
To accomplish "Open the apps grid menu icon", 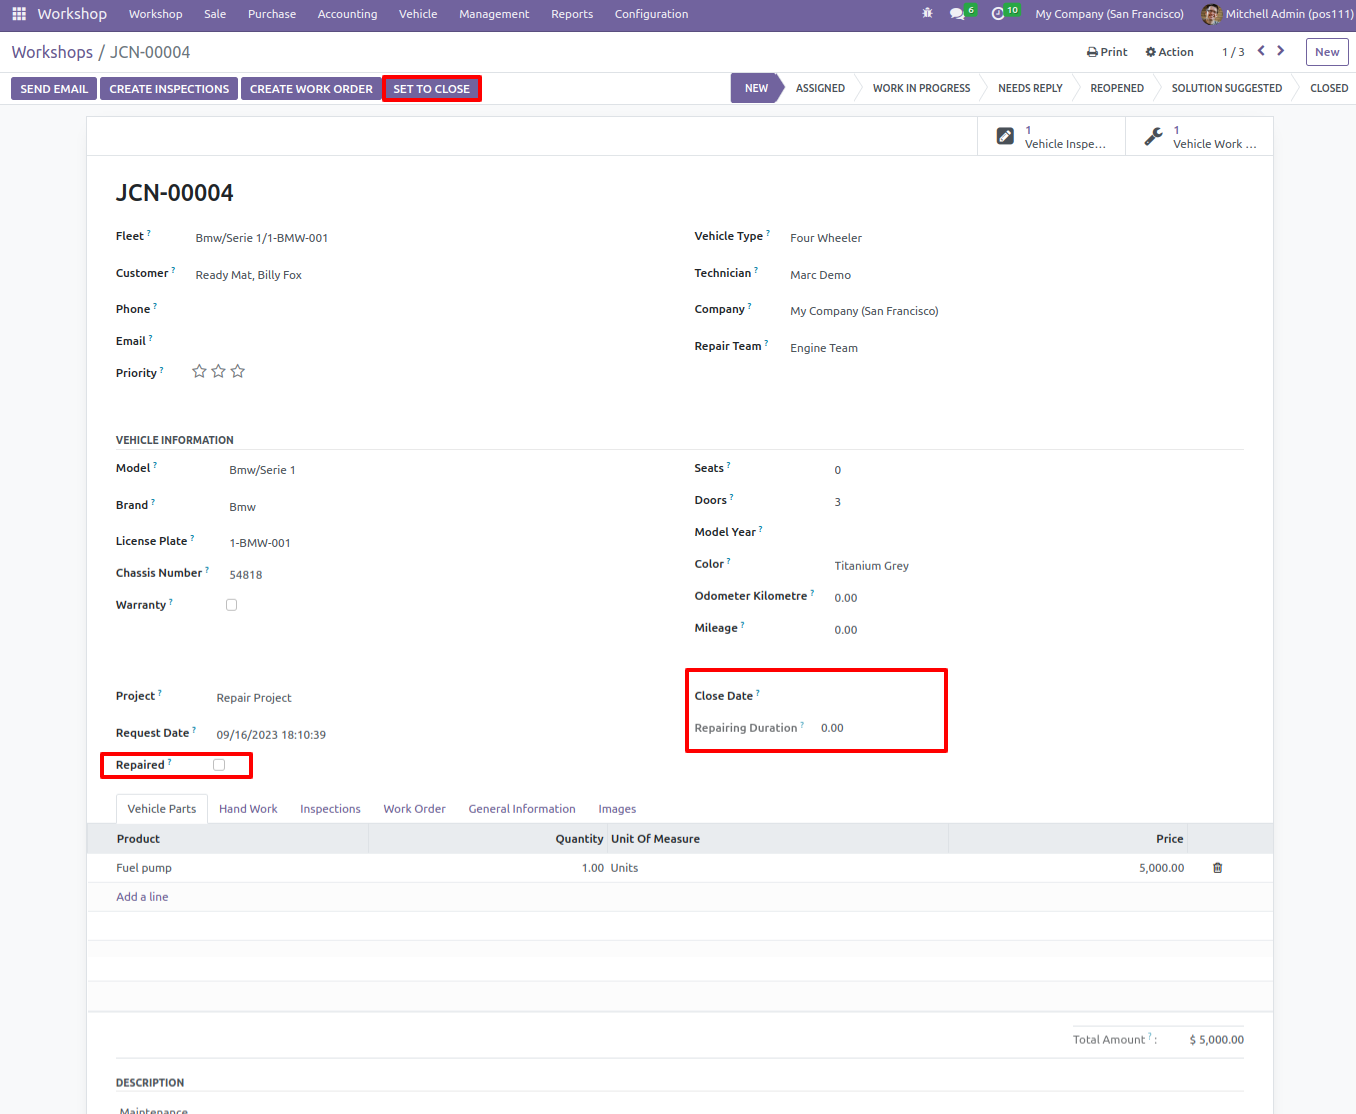I will [19, 14].
